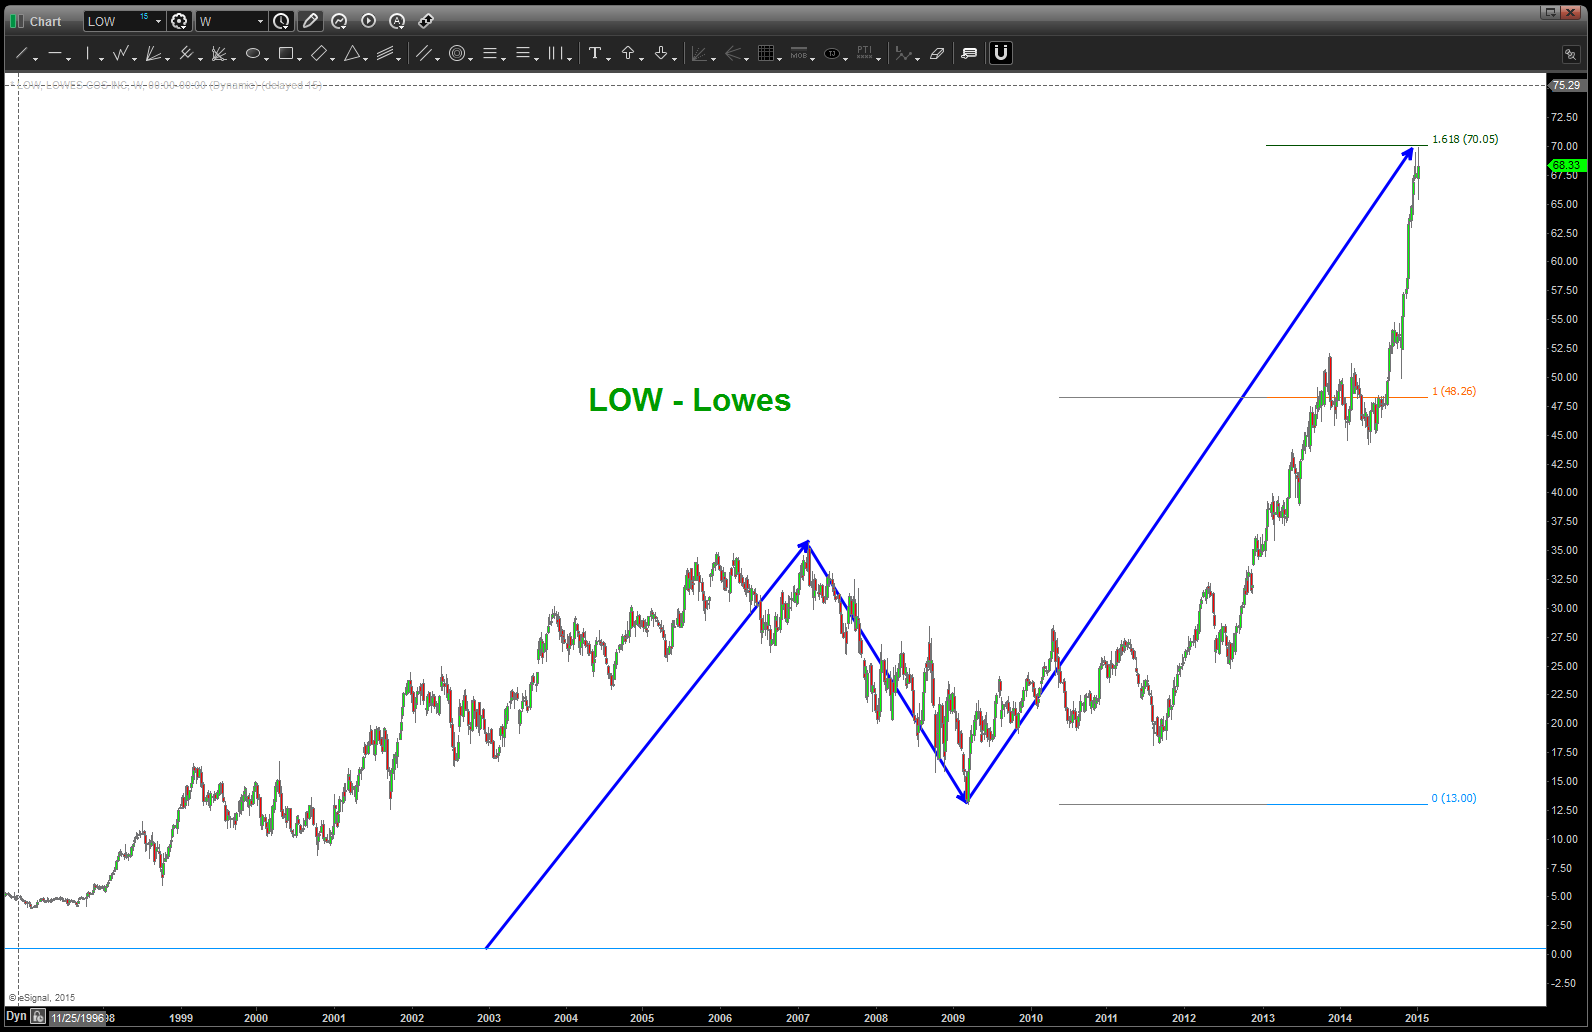Toggle the magnet snap mode button
Screen dimensions: 1592x1032
point(1000,54)
